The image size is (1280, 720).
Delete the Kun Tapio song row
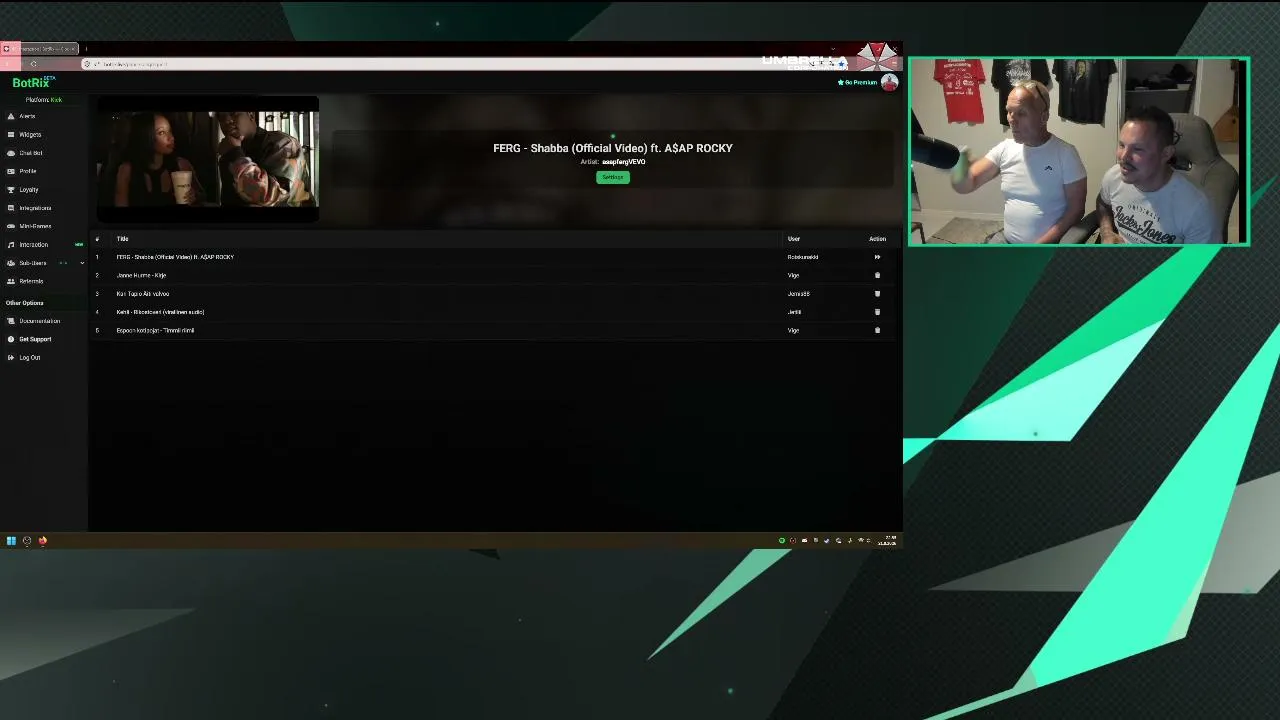[877, 294]
